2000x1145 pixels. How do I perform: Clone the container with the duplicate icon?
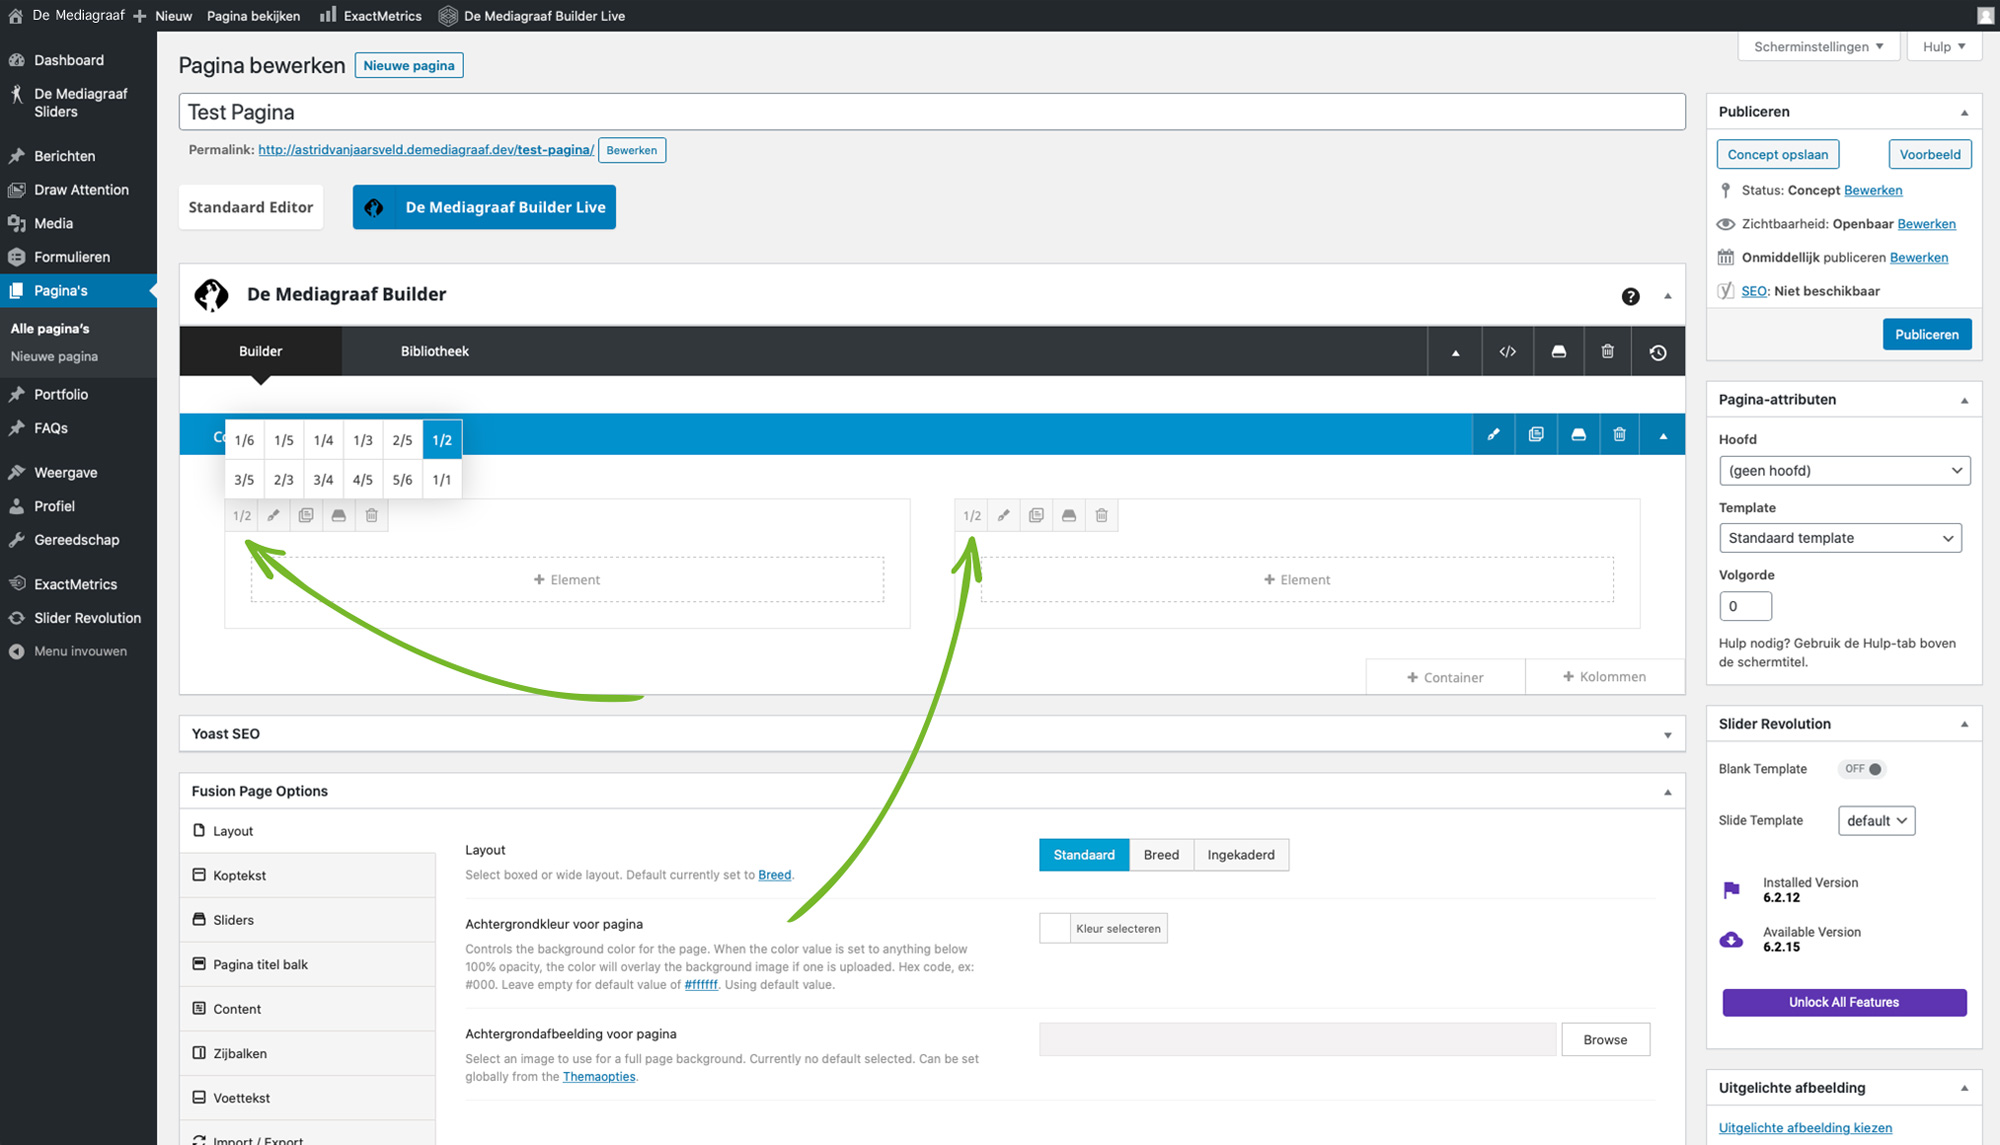pos(1536,435)
